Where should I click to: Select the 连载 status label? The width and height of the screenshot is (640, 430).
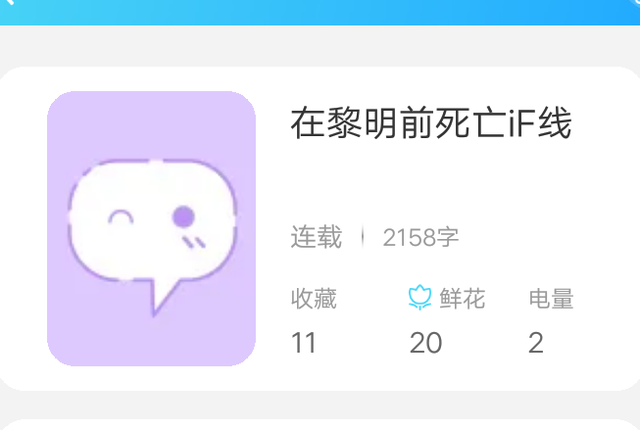click(x=316, y=237)
